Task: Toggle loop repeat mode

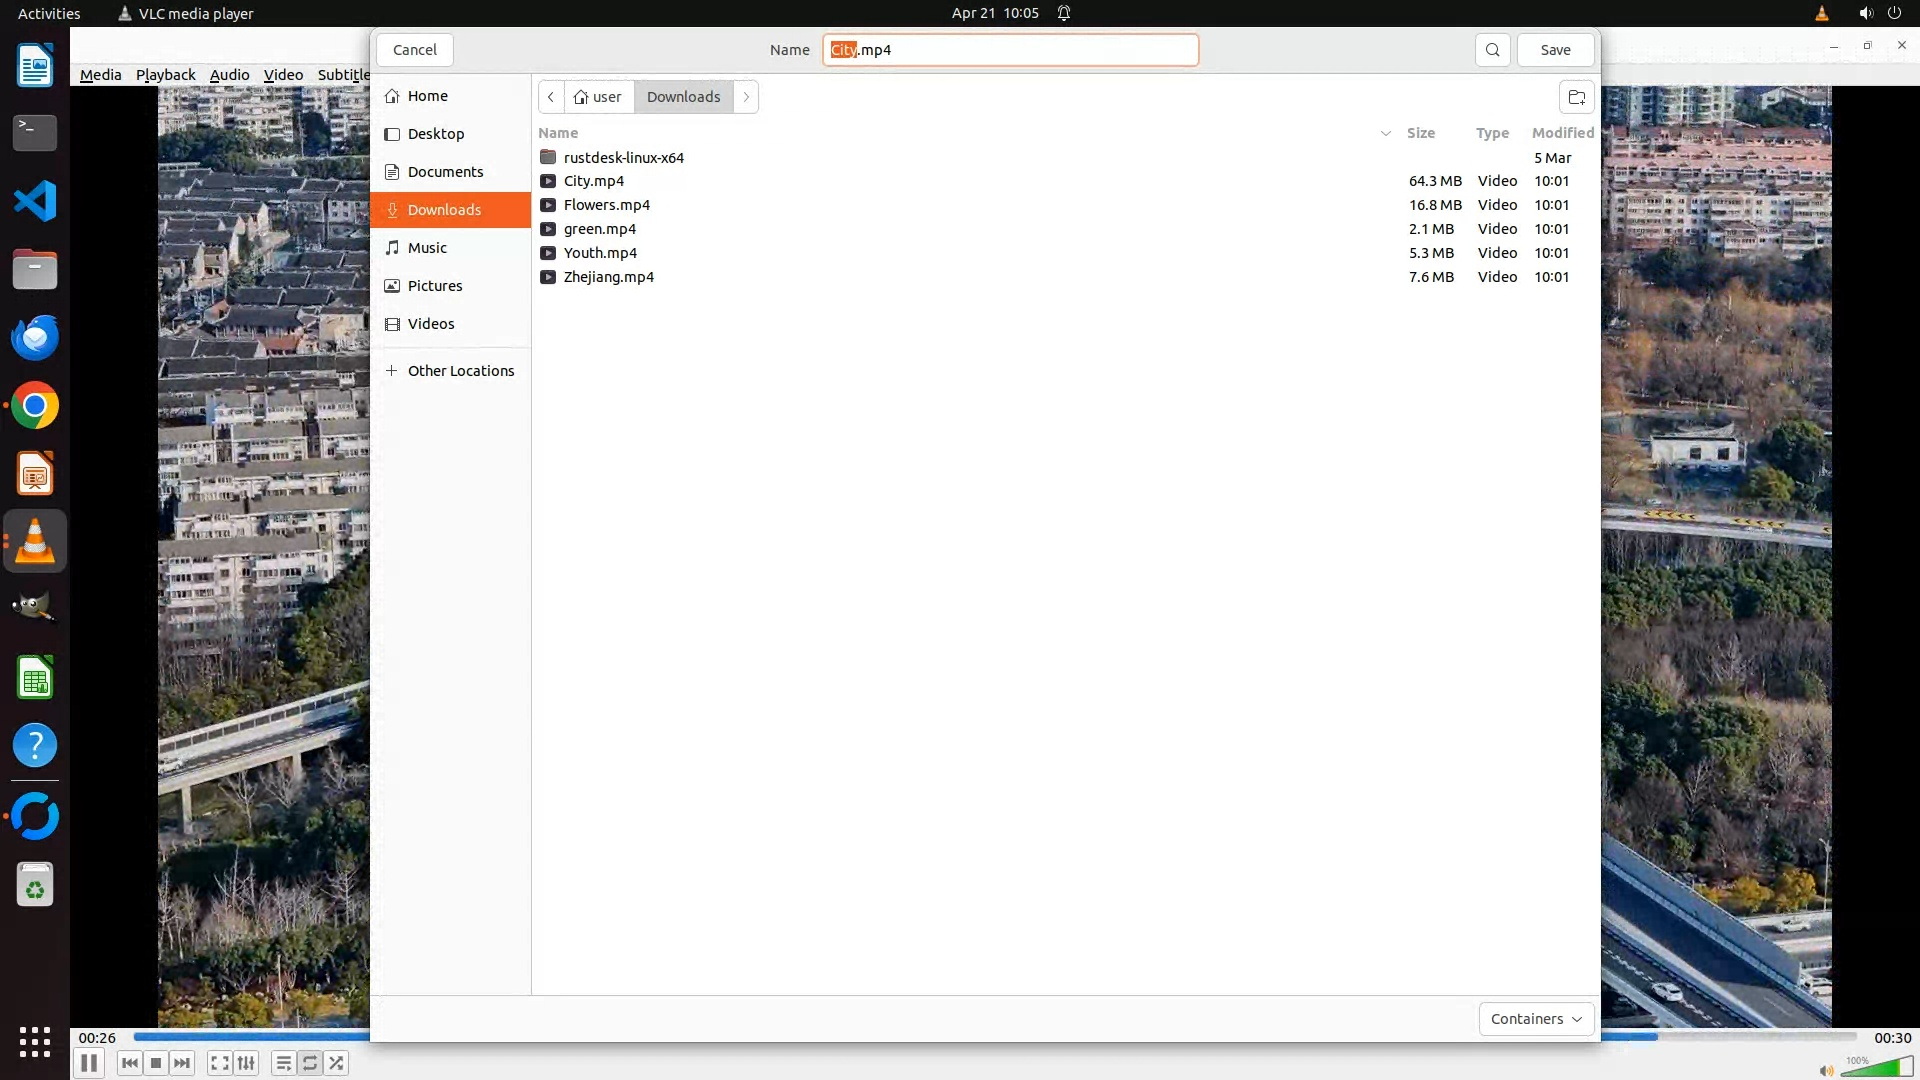Action: pos(310,1063)
